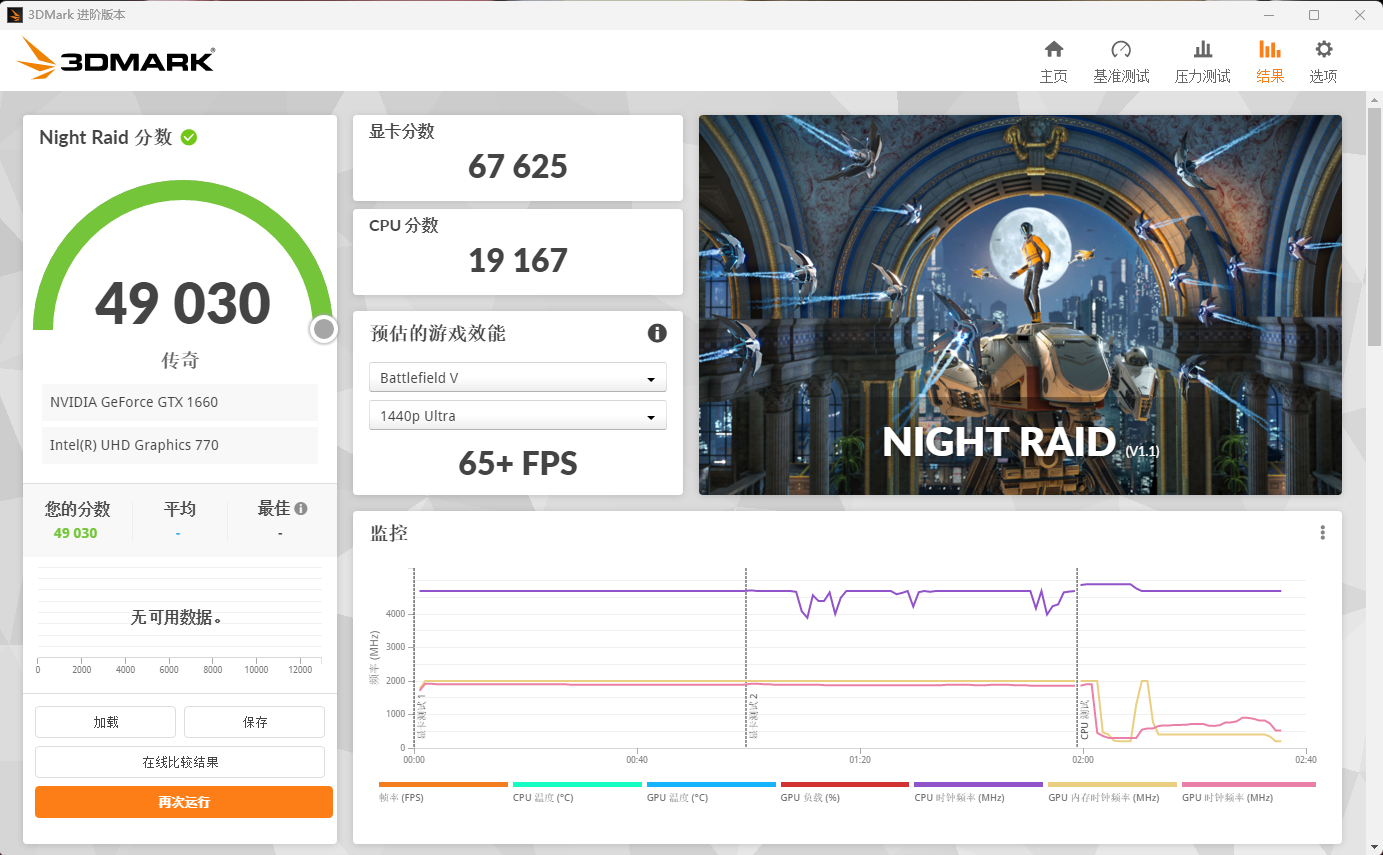Click the 65+ FPS estimate
Image resolution: width=1383 pixels, height=855 pixels.
pos(518,463)
